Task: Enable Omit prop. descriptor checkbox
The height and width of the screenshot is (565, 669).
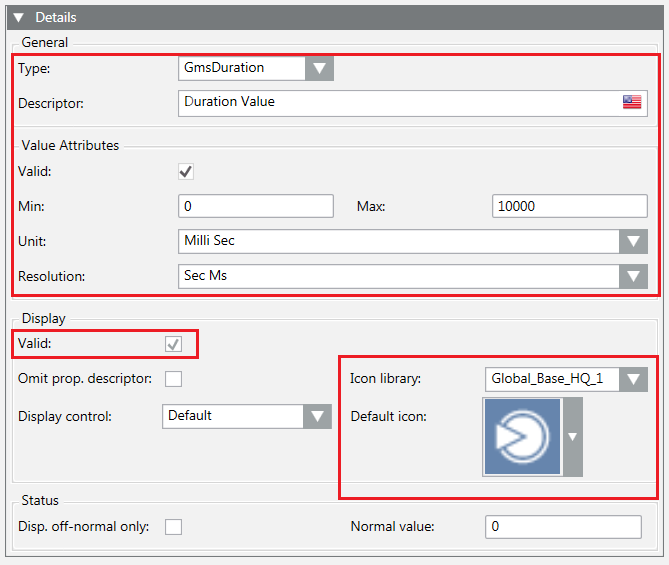Action: coord(174,379)
